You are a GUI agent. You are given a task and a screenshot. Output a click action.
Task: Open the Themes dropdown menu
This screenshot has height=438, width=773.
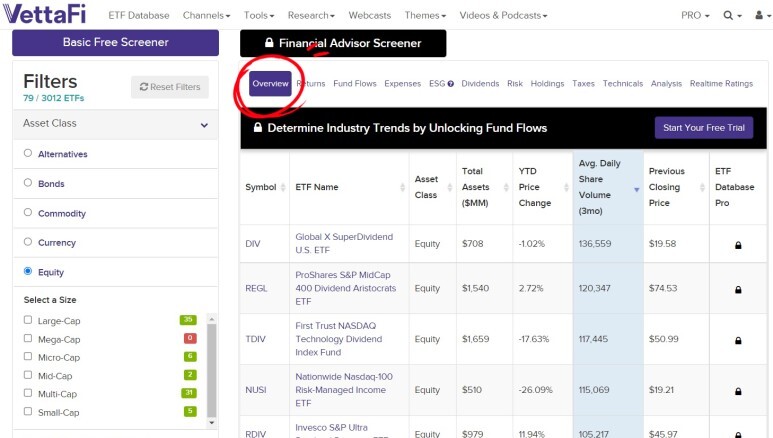coord(425,15)
